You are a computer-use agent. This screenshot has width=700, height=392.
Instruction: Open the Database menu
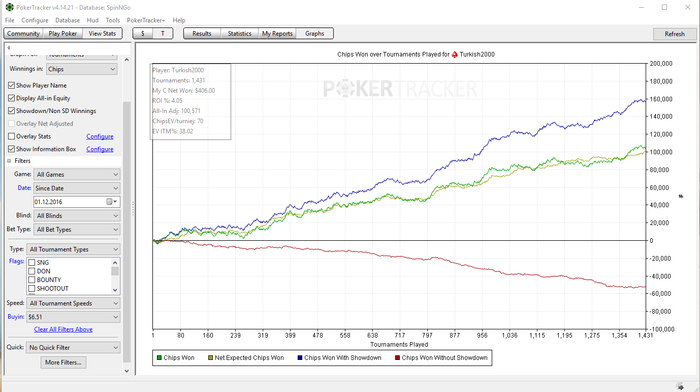coord(67,20)
